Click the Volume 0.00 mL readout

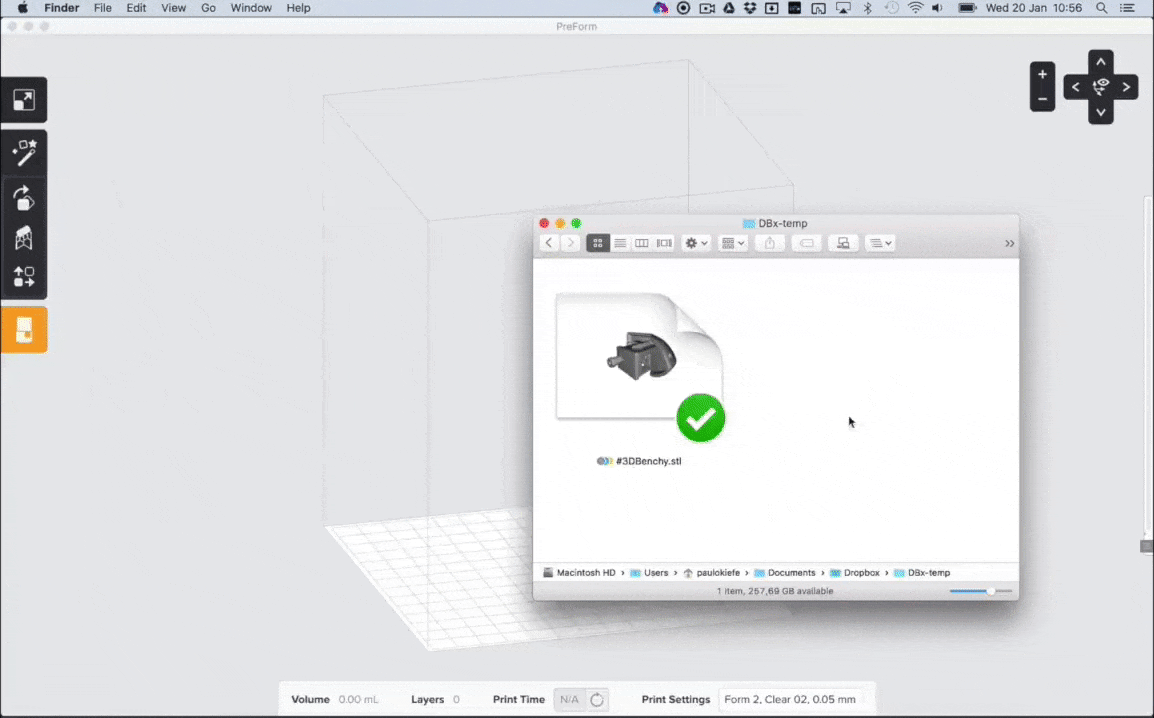[x=358, y=700]
